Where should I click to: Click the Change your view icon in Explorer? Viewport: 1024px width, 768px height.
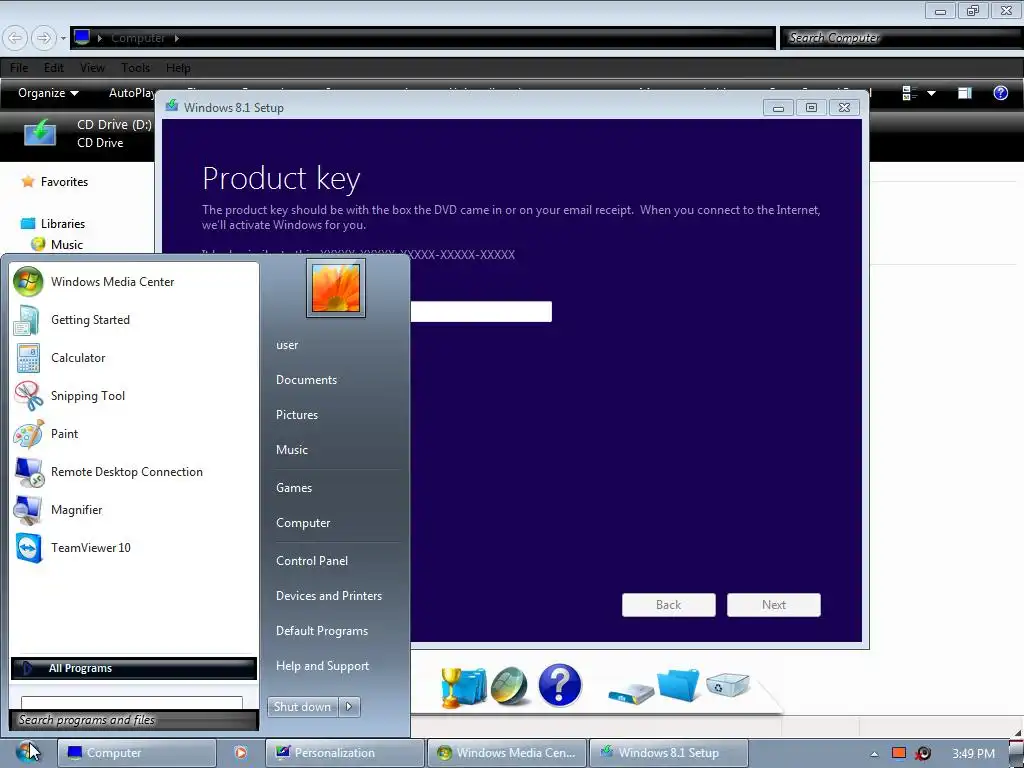pyautogui.click(x=910, y=93)
